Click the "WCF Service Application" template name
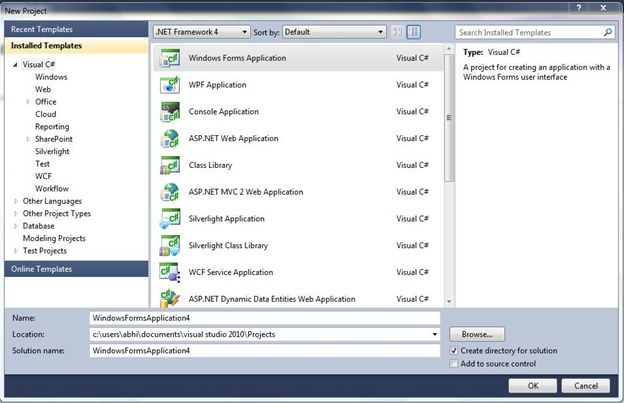Viewport: 624px width, 403px height. [231, 272]
